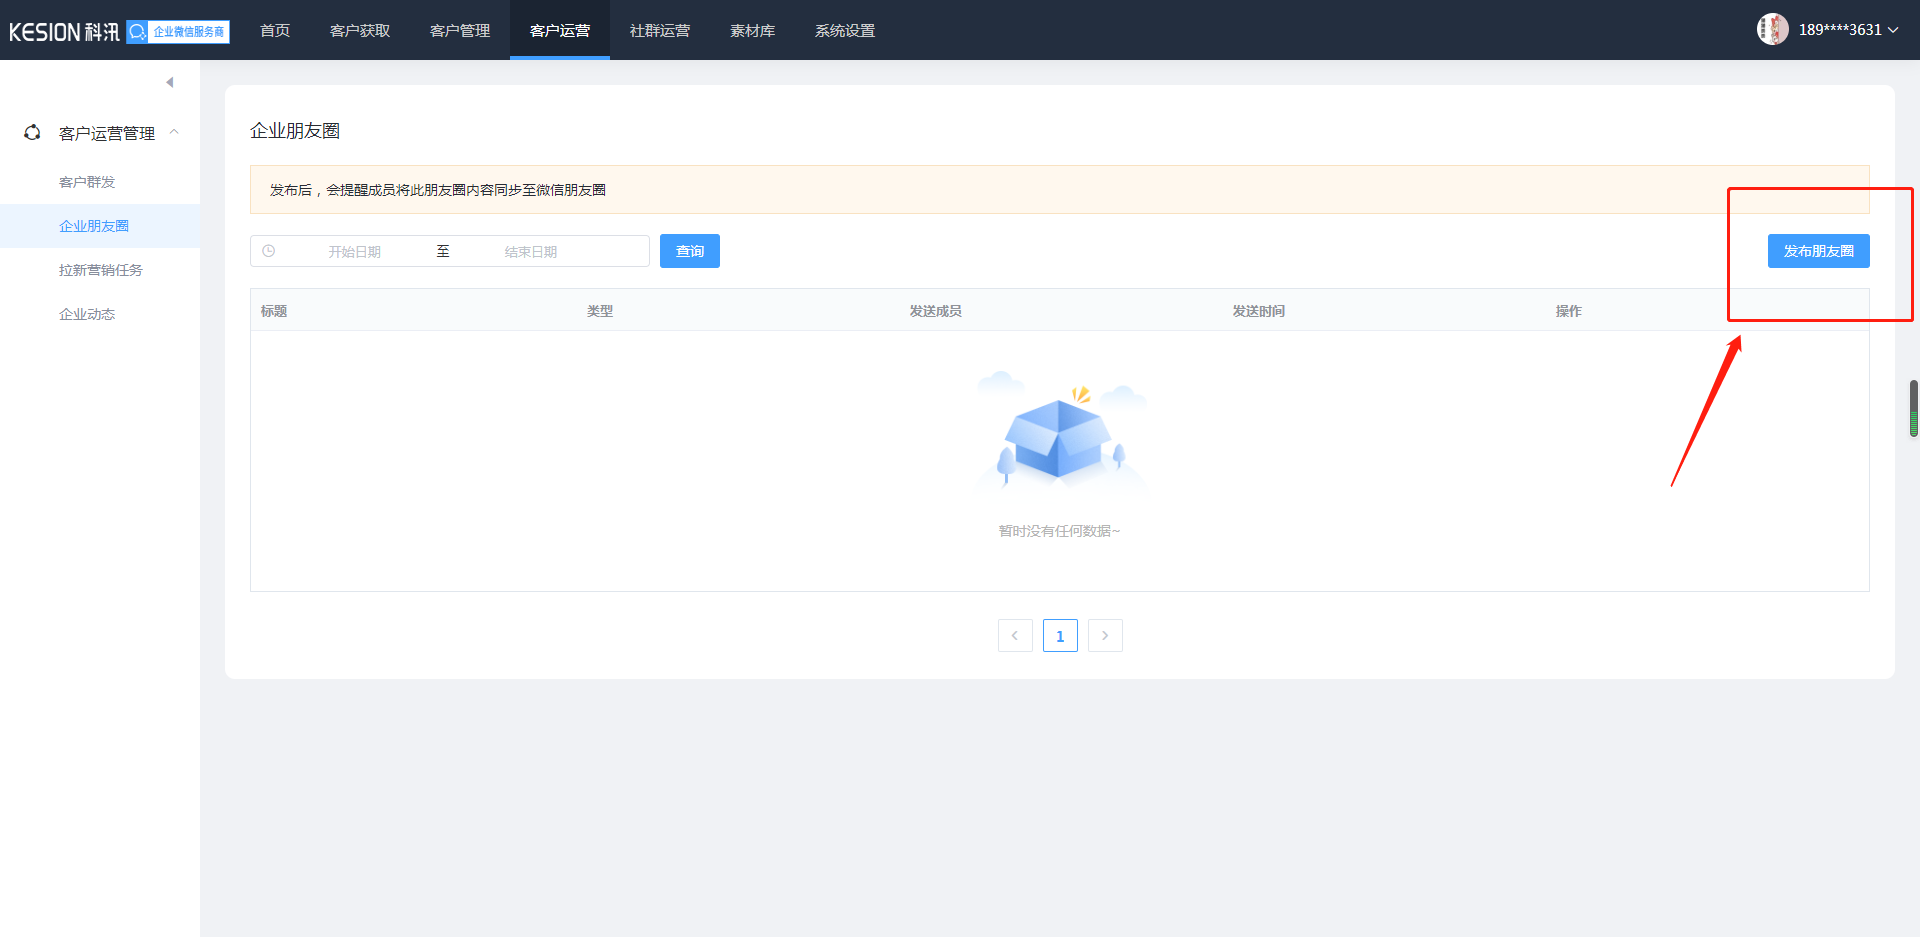This screenshot has width=1920, height=937.
Task: Go to next page arrow
Action: pos(1105,636)
